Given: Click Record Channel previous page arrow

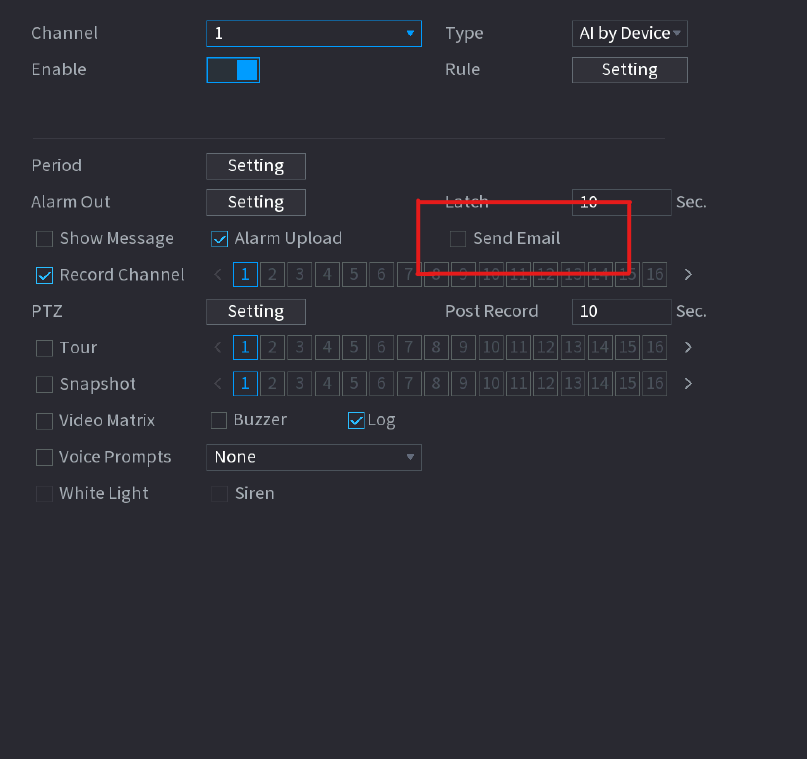Looking at the screenshot, I should tap(218, 275).
